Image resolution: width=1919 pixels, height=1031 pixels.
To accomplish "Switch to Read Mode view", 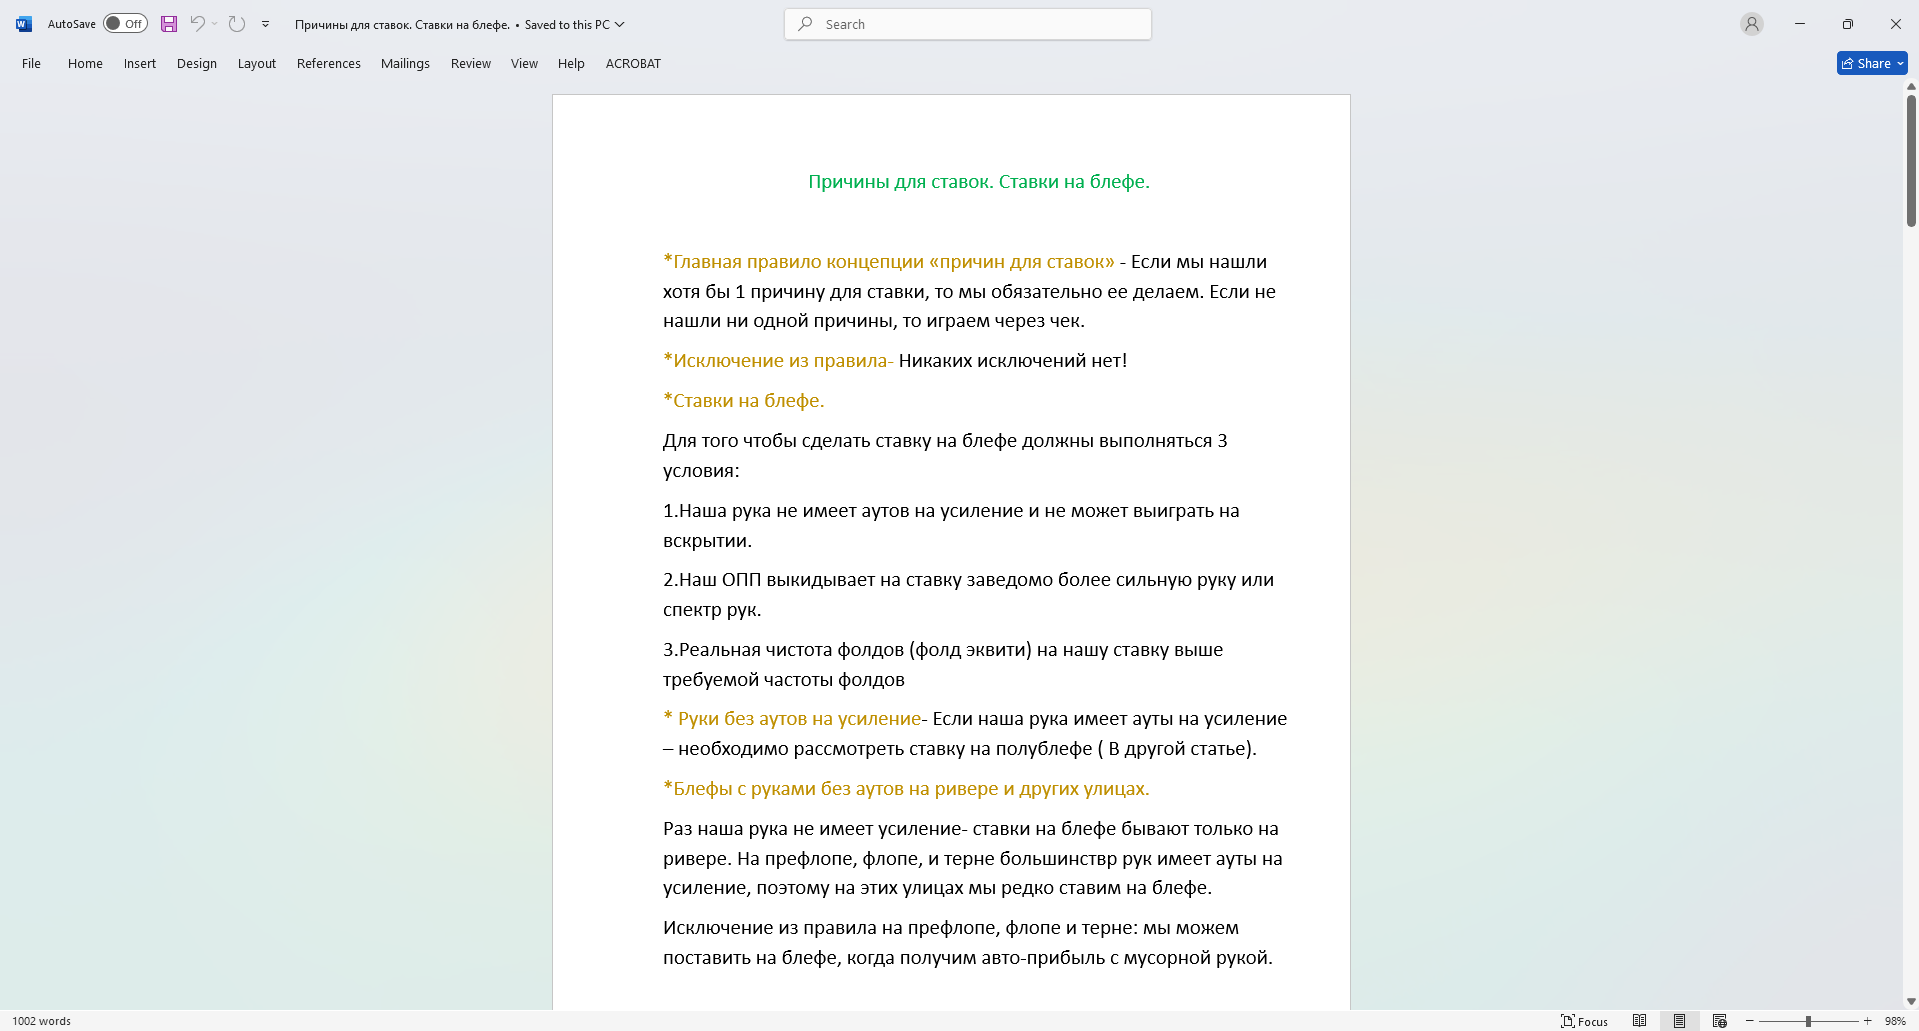I will (1640, 1021).
